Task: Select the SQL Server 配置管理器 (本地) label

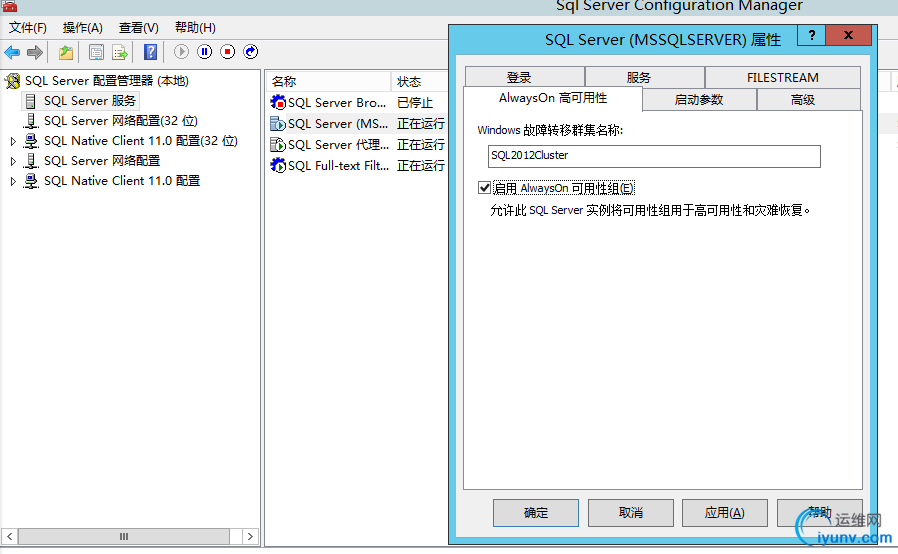Action: [x=107, y=81]
